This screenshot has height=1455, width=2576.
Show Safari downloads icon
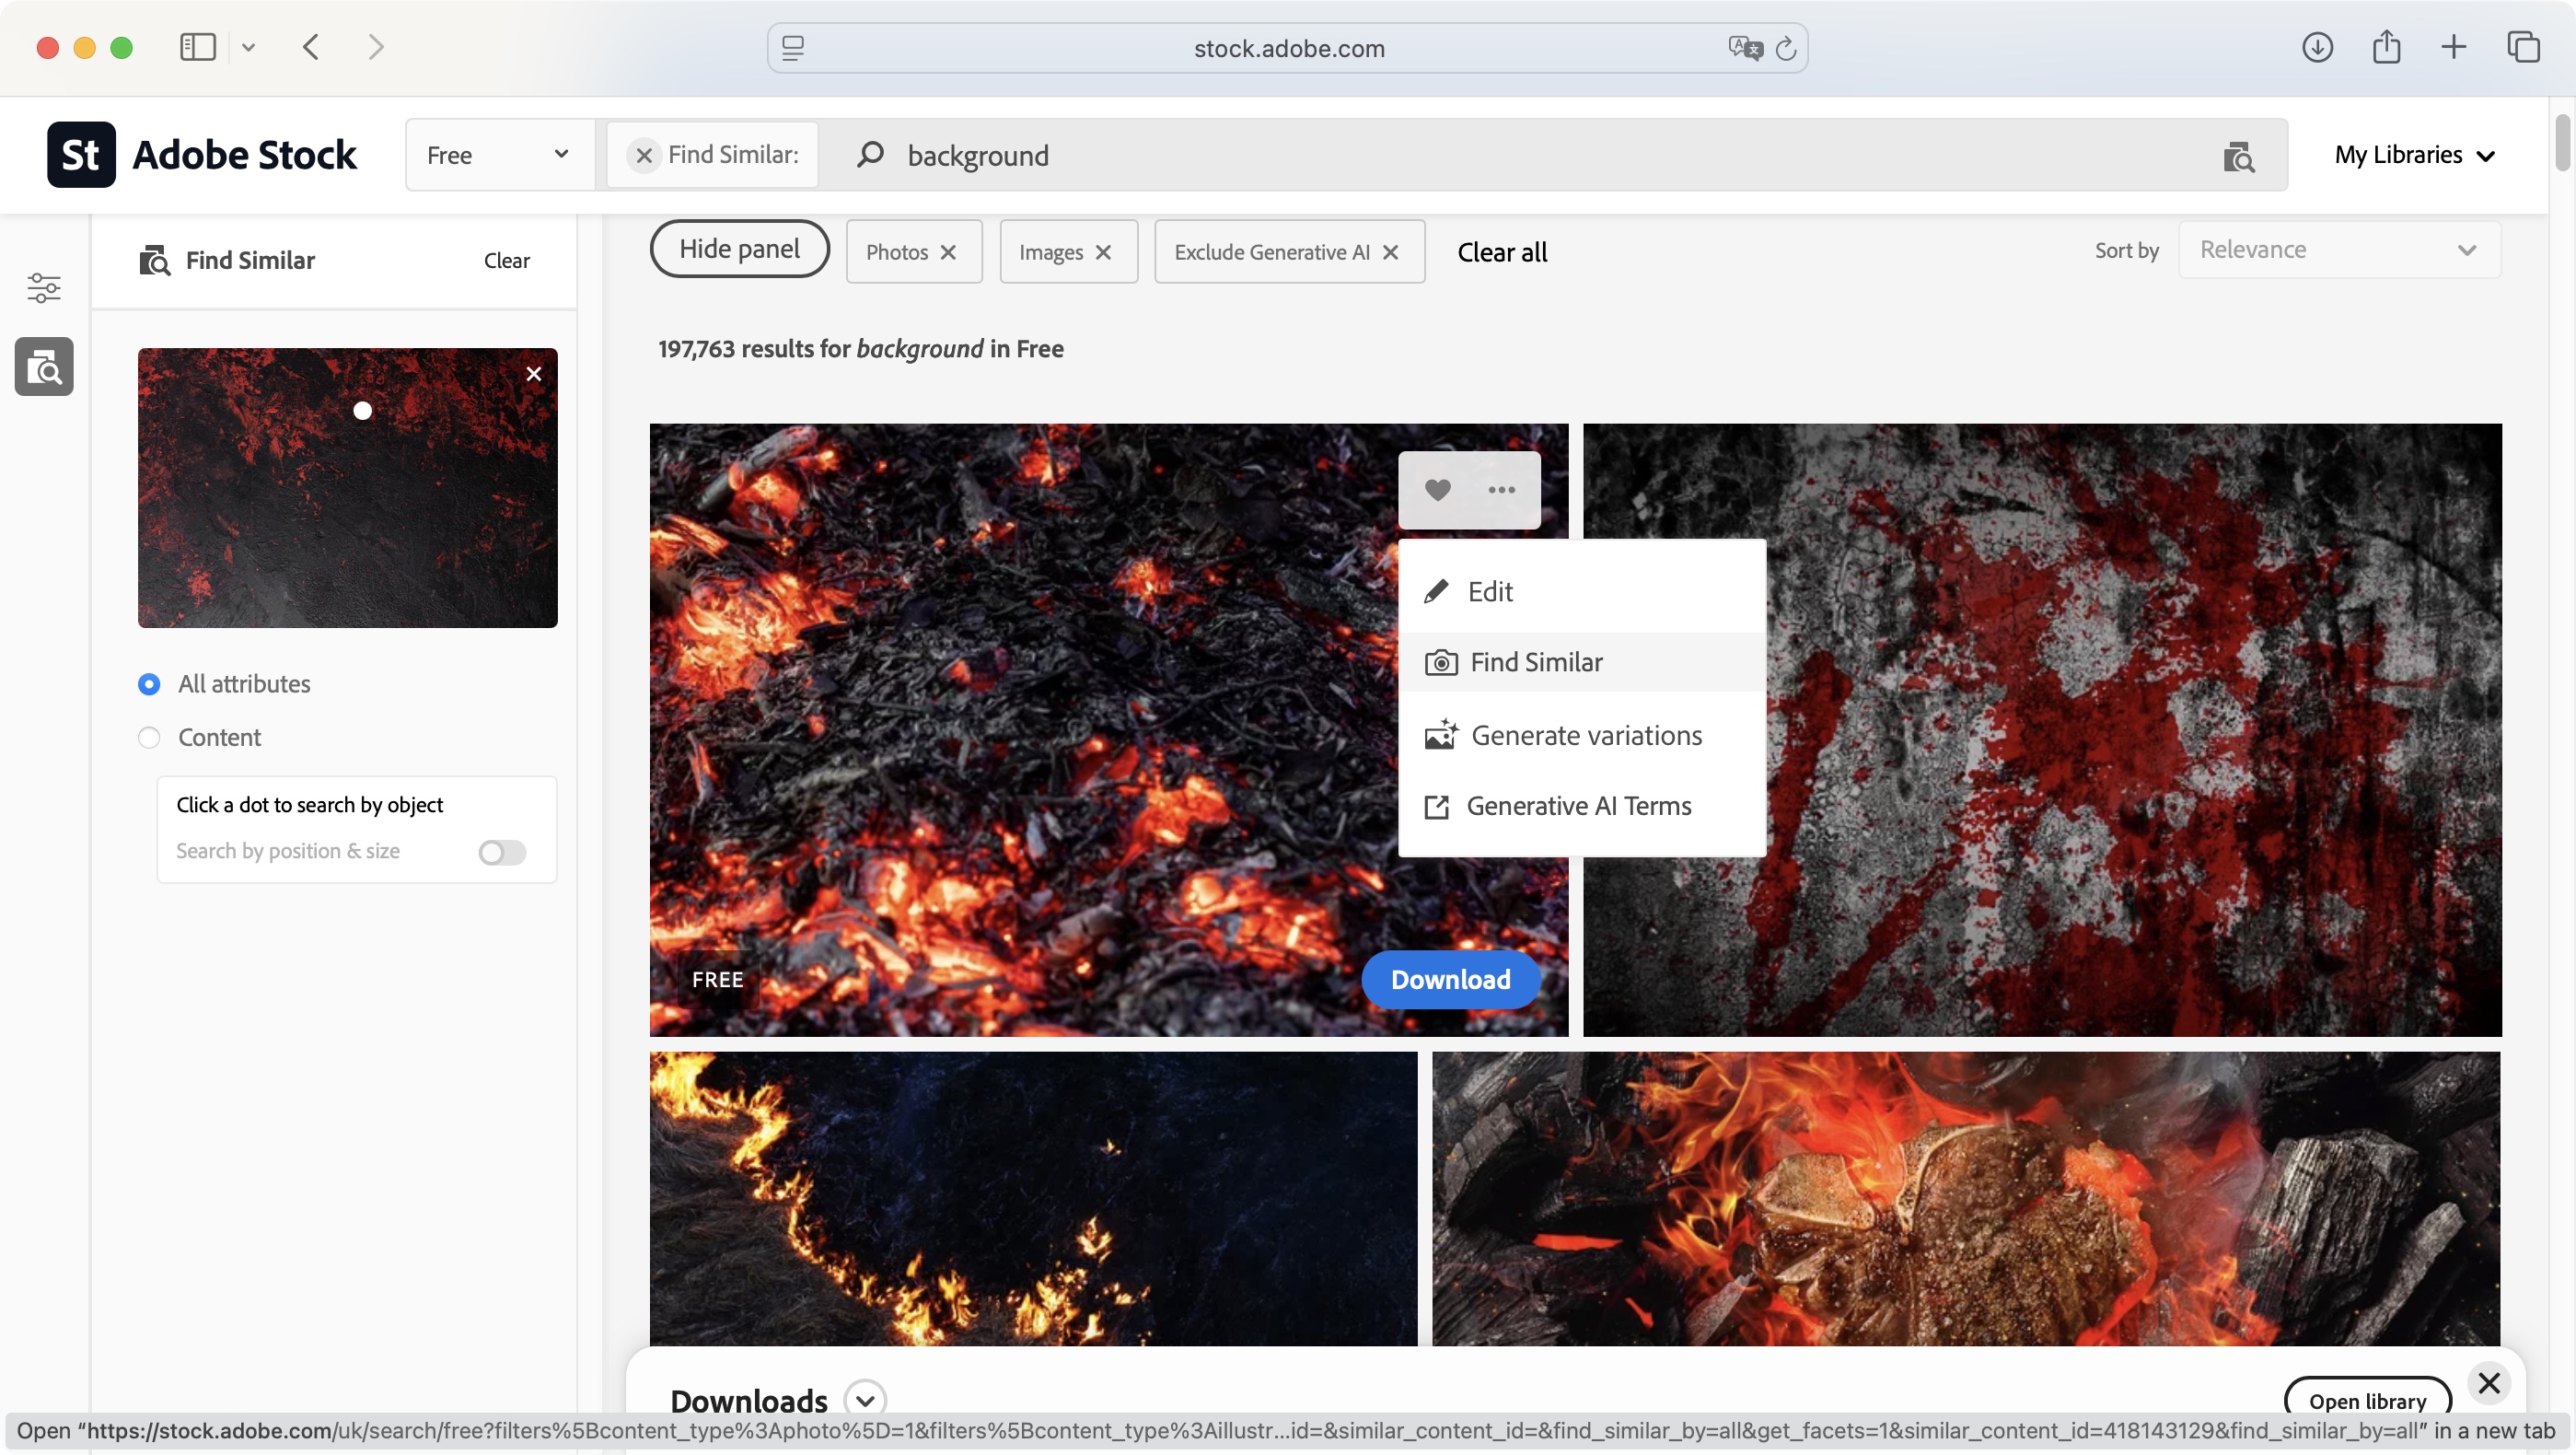coord(2317,47)
